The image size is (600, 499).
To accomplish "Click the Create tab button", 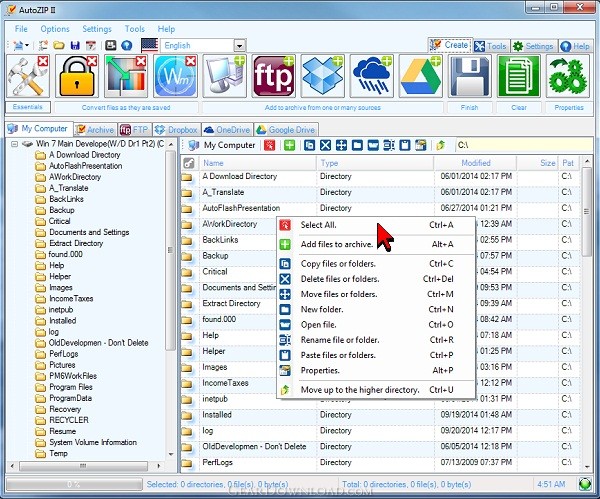I will point(450,45).
